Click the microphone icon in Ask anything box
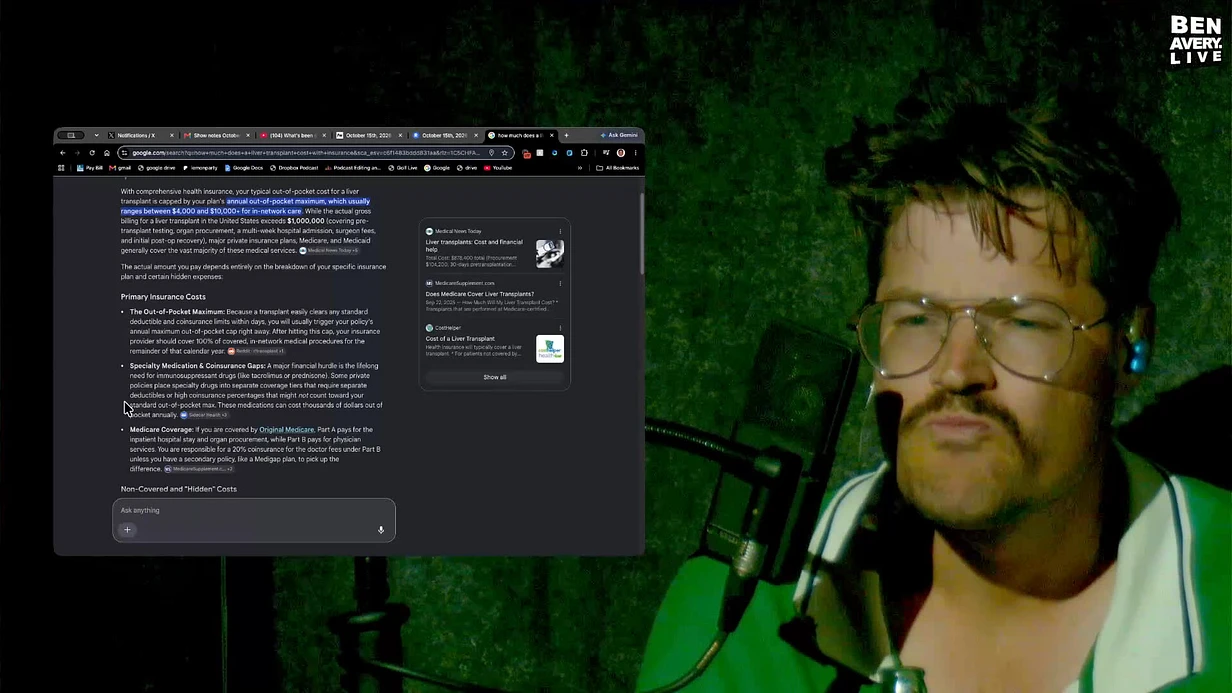This screenshot has height=693, width=1232. tap(381, 530)
